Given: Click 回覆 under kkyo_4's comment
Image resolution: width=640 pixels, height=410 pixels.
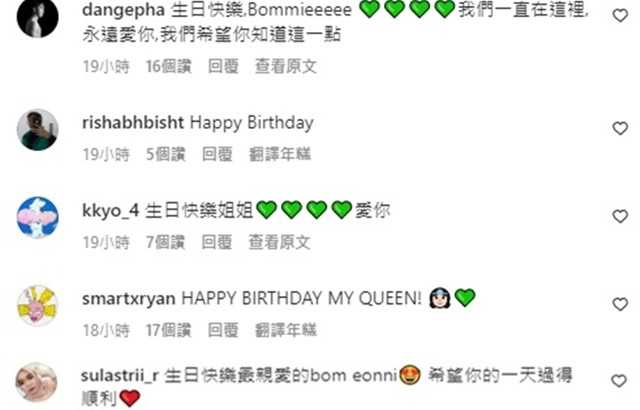Looking at the screenshot, I should tap(217, 242).
